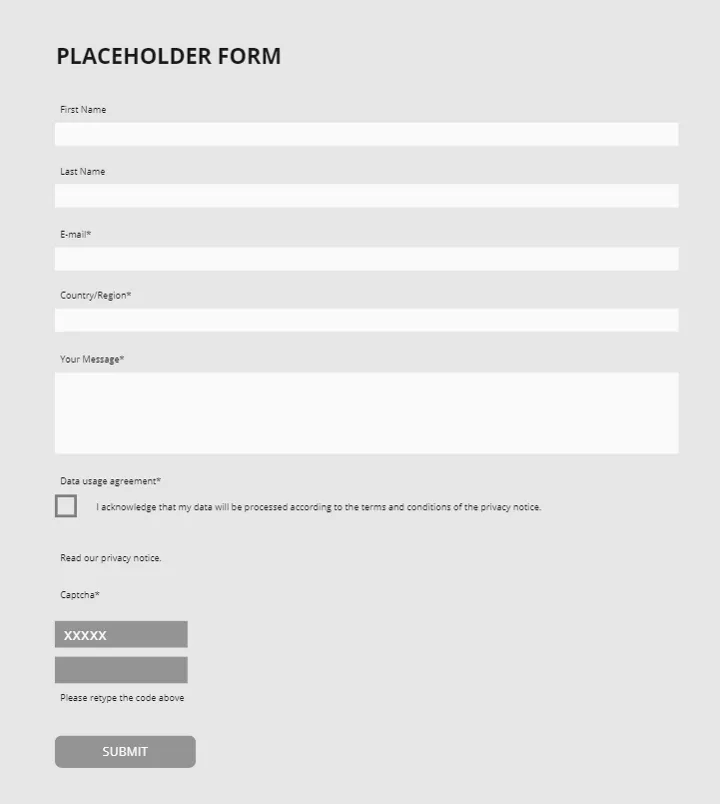Click the "Captcha*" label
Screen dimensions: 720x804
click(x=80, y=595)
